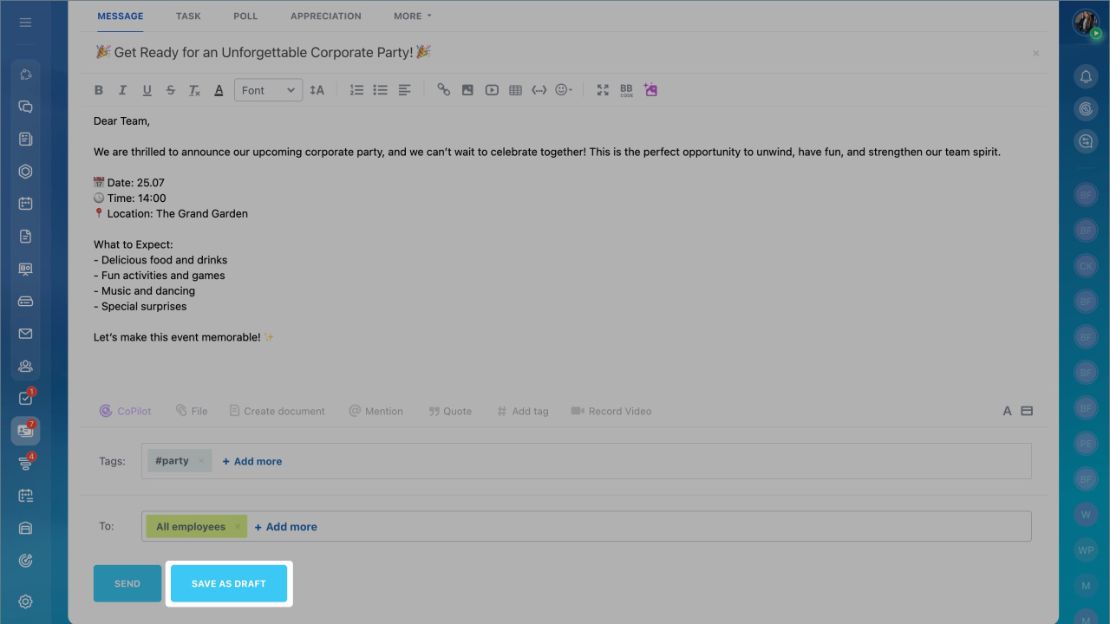Insert a numbered list
This screenshot has width=1110, height=624.
(x=356, y=90)
